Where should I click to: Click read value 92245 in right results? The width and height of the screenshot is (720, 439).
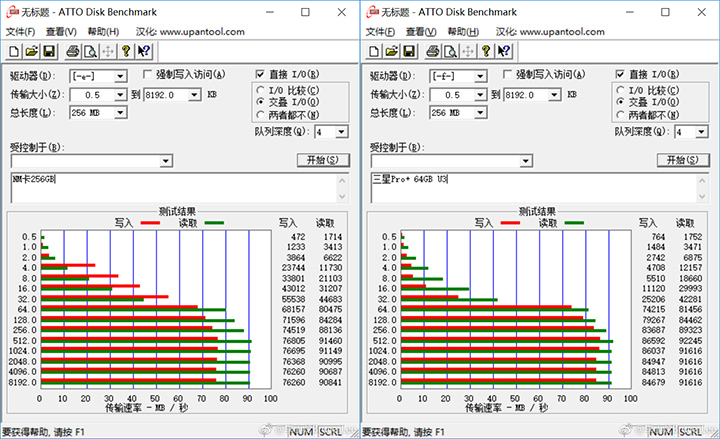tap(690, 341)
